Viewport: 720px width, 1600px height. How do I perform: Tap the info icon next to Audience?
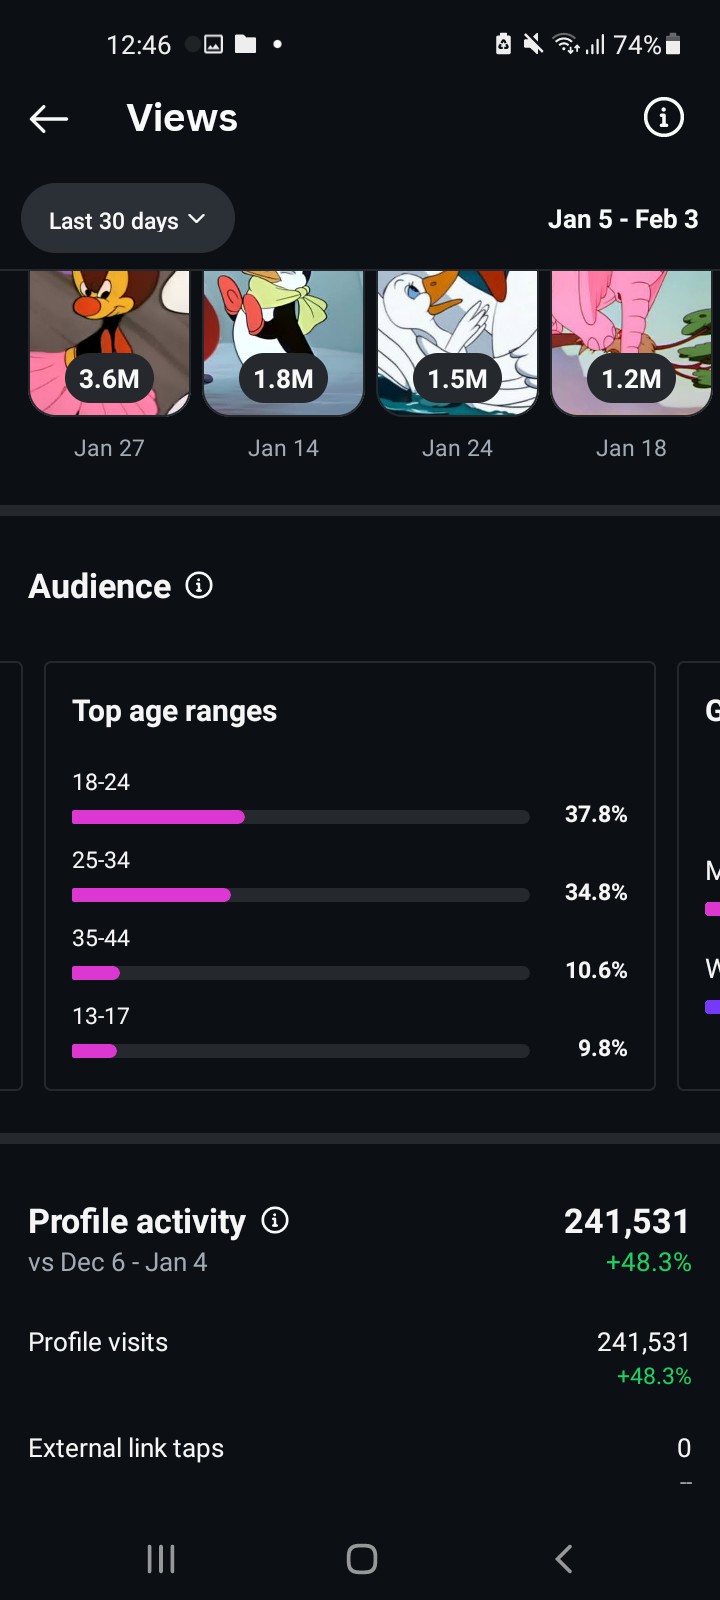coord(199,586)
